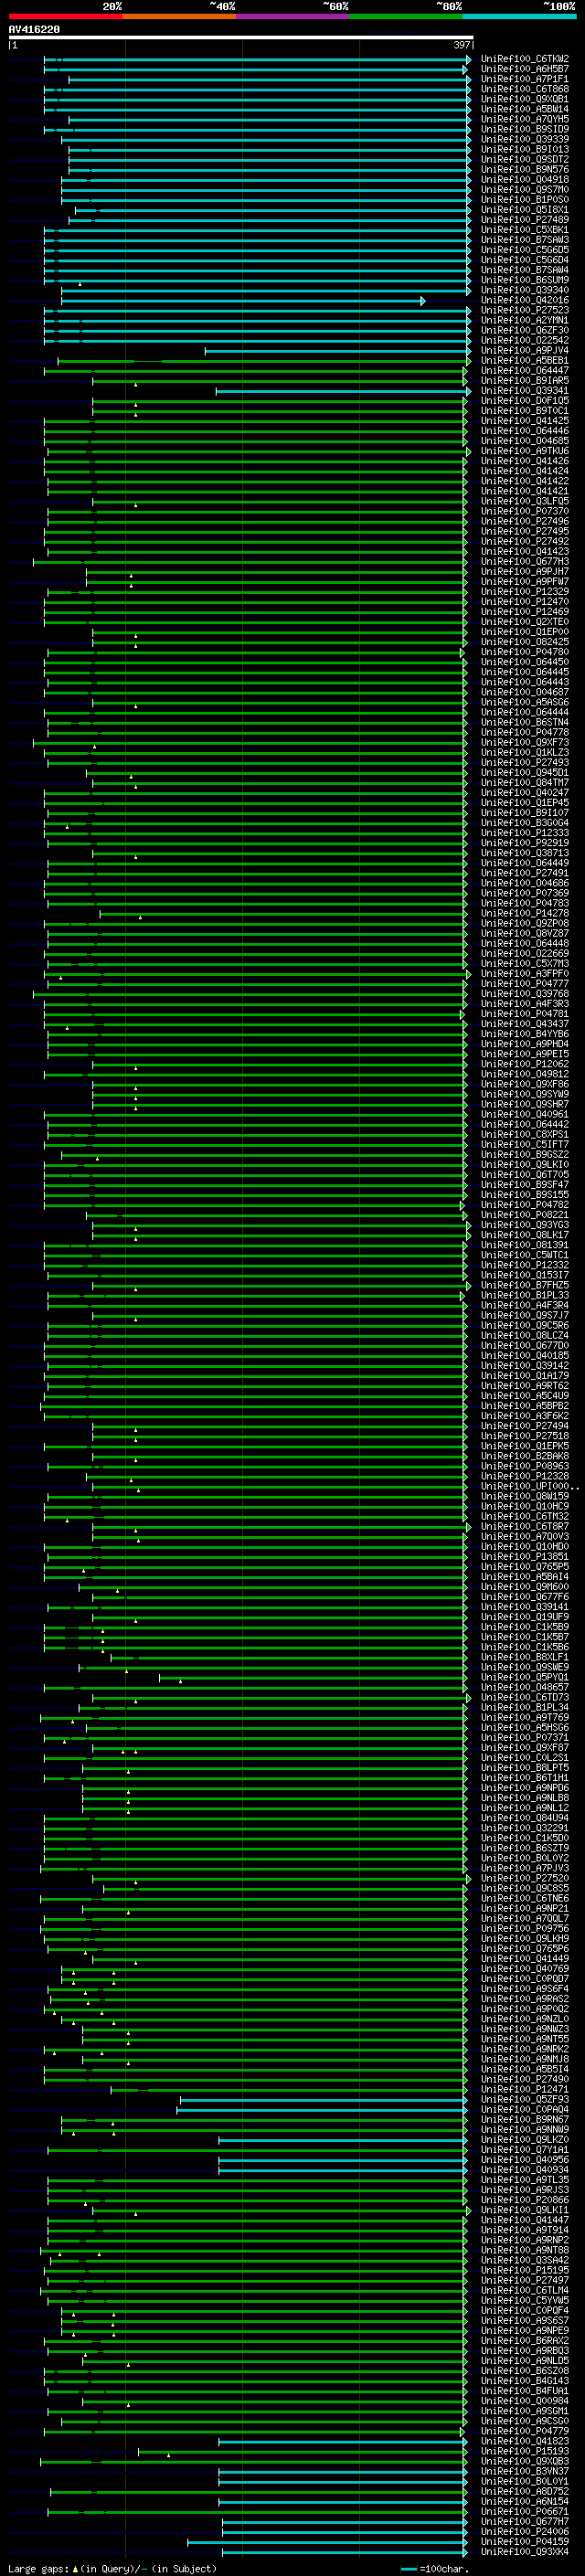This screenshot has width=585, height=2576.
Task: Click the red 20% identity legend segment
Action: tap(65, 16)
